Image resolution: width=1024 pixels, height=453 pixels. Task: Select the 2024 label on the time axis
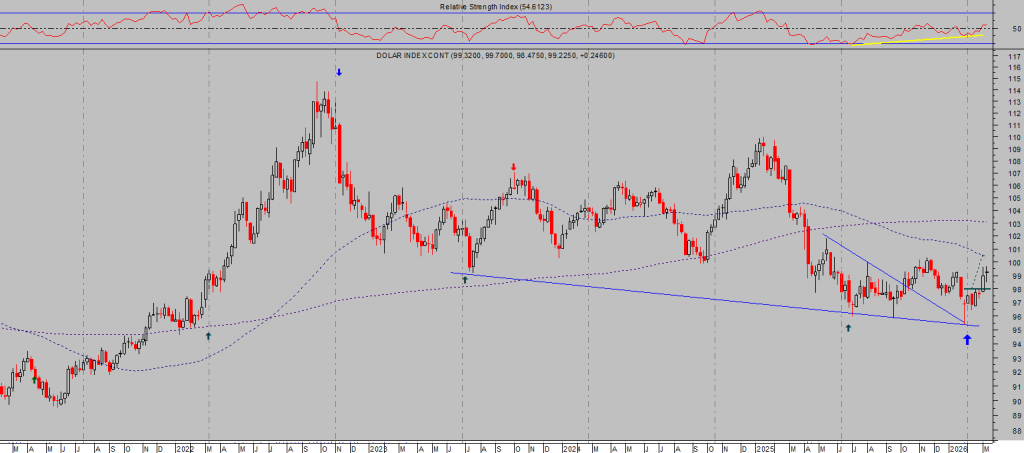pyautogui.click(x=571, y=447)
